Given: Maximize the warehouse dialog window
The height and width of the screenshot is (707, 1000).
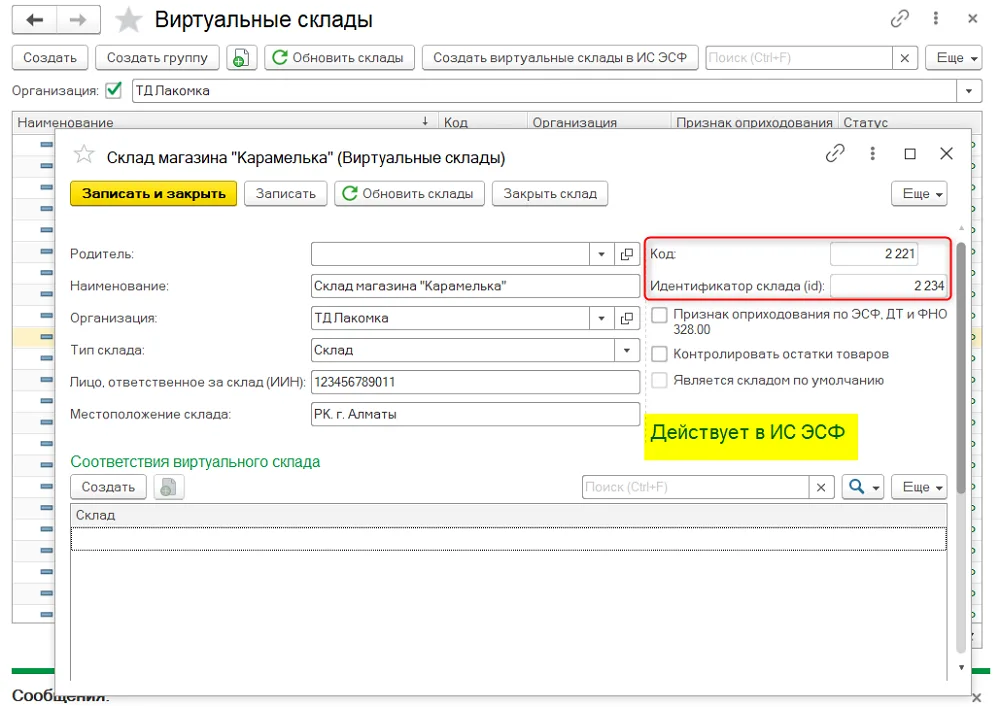Looking at the screenshot, I should (x=910, y=154).
